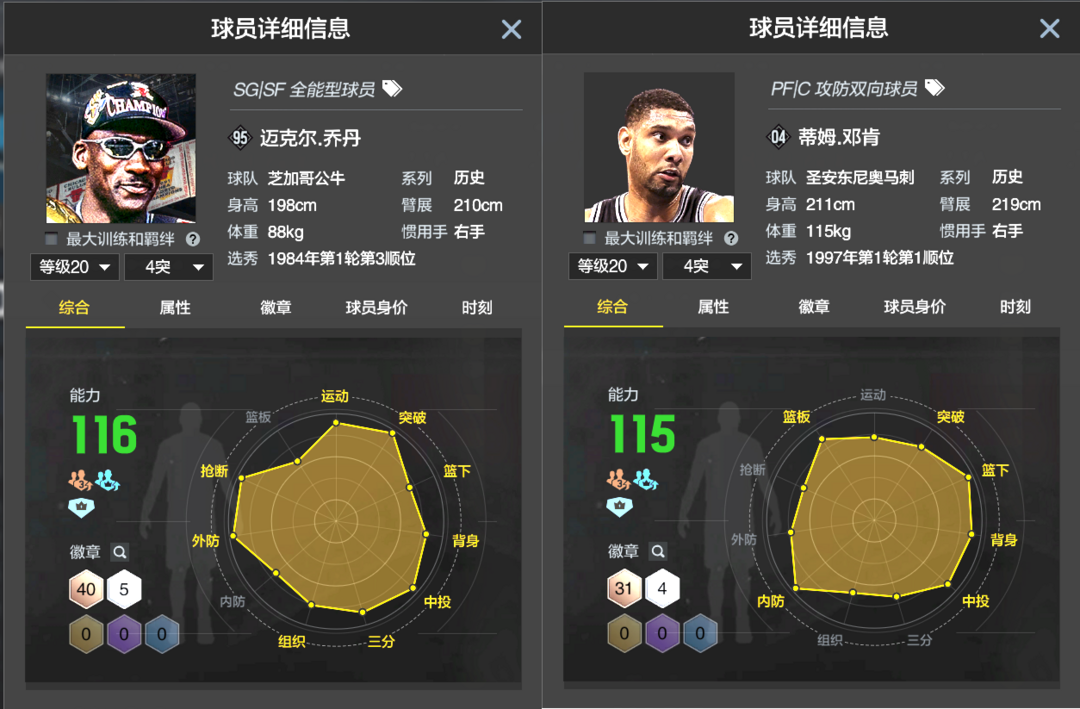Viewport: 1080px width, 709px height.
Task: Select the purple badge hexagon in Jordan's panel
Action: (x=124, y=633)
